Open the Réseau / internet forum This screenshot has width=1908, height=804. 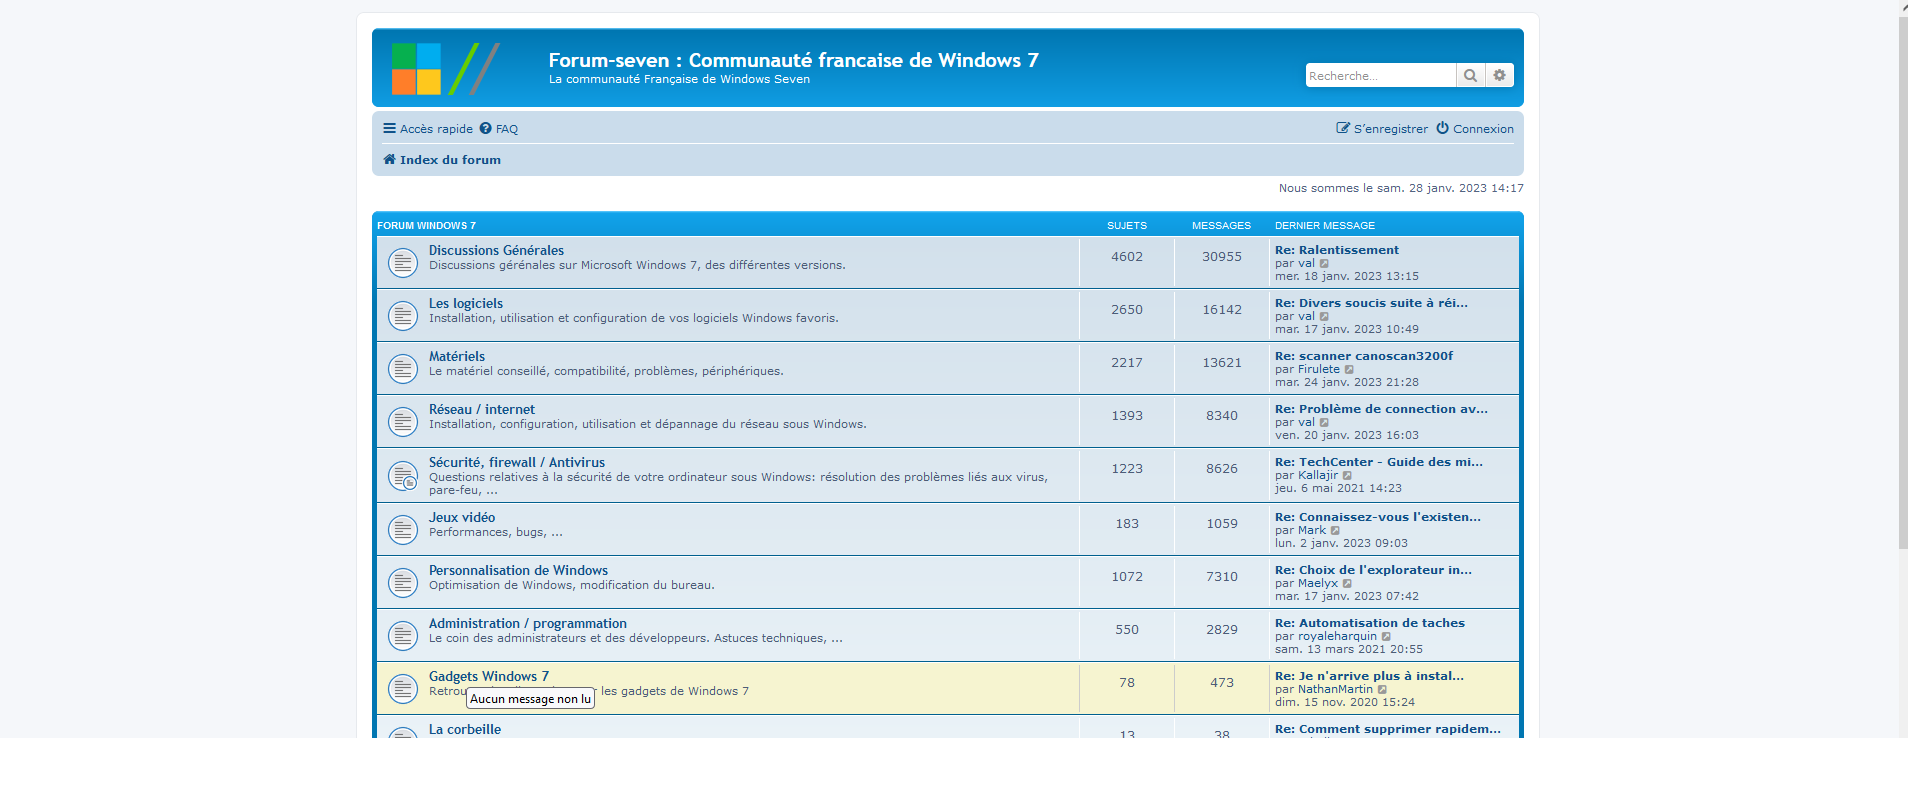point(482,410)
